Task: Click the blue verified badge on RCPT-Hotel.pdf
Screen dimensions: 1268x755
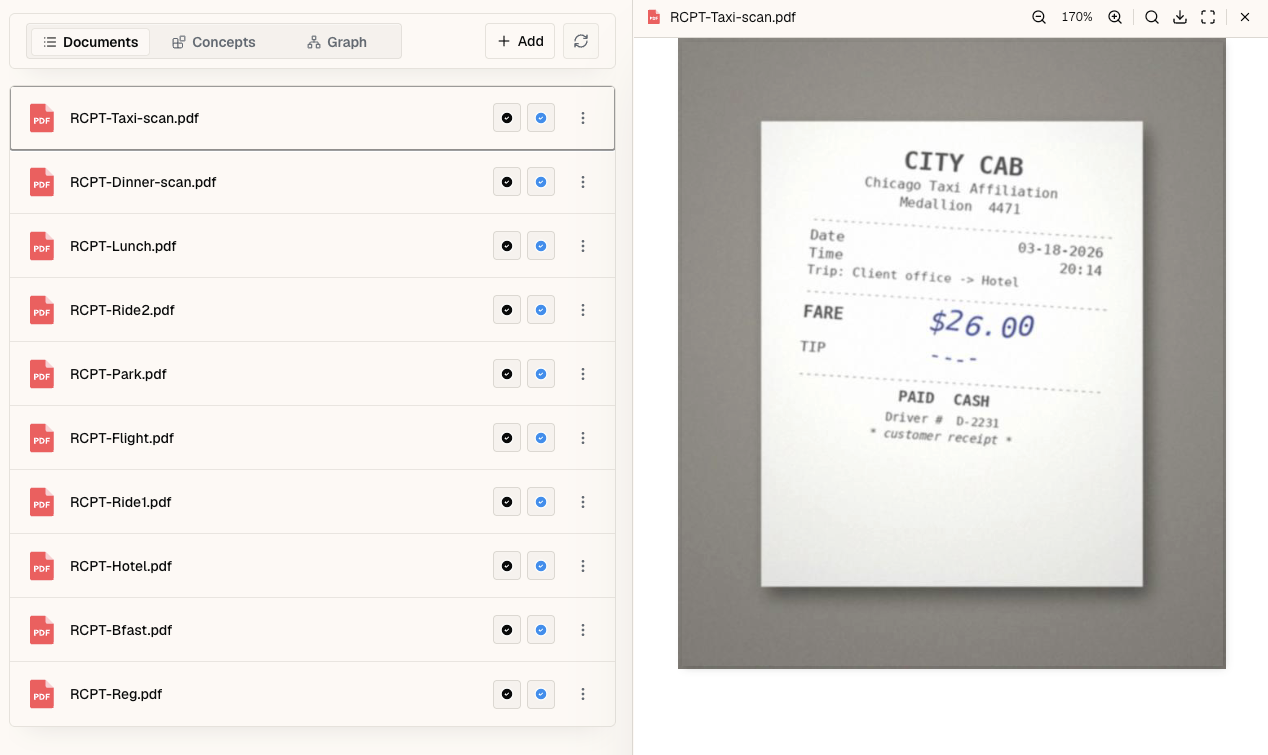Action: 541,566
